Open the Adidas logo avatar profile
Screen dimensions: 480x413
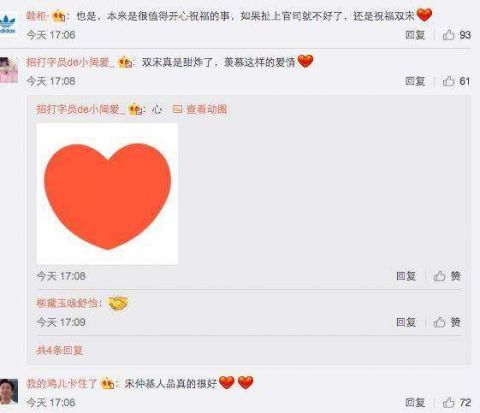tap(8, 24)
